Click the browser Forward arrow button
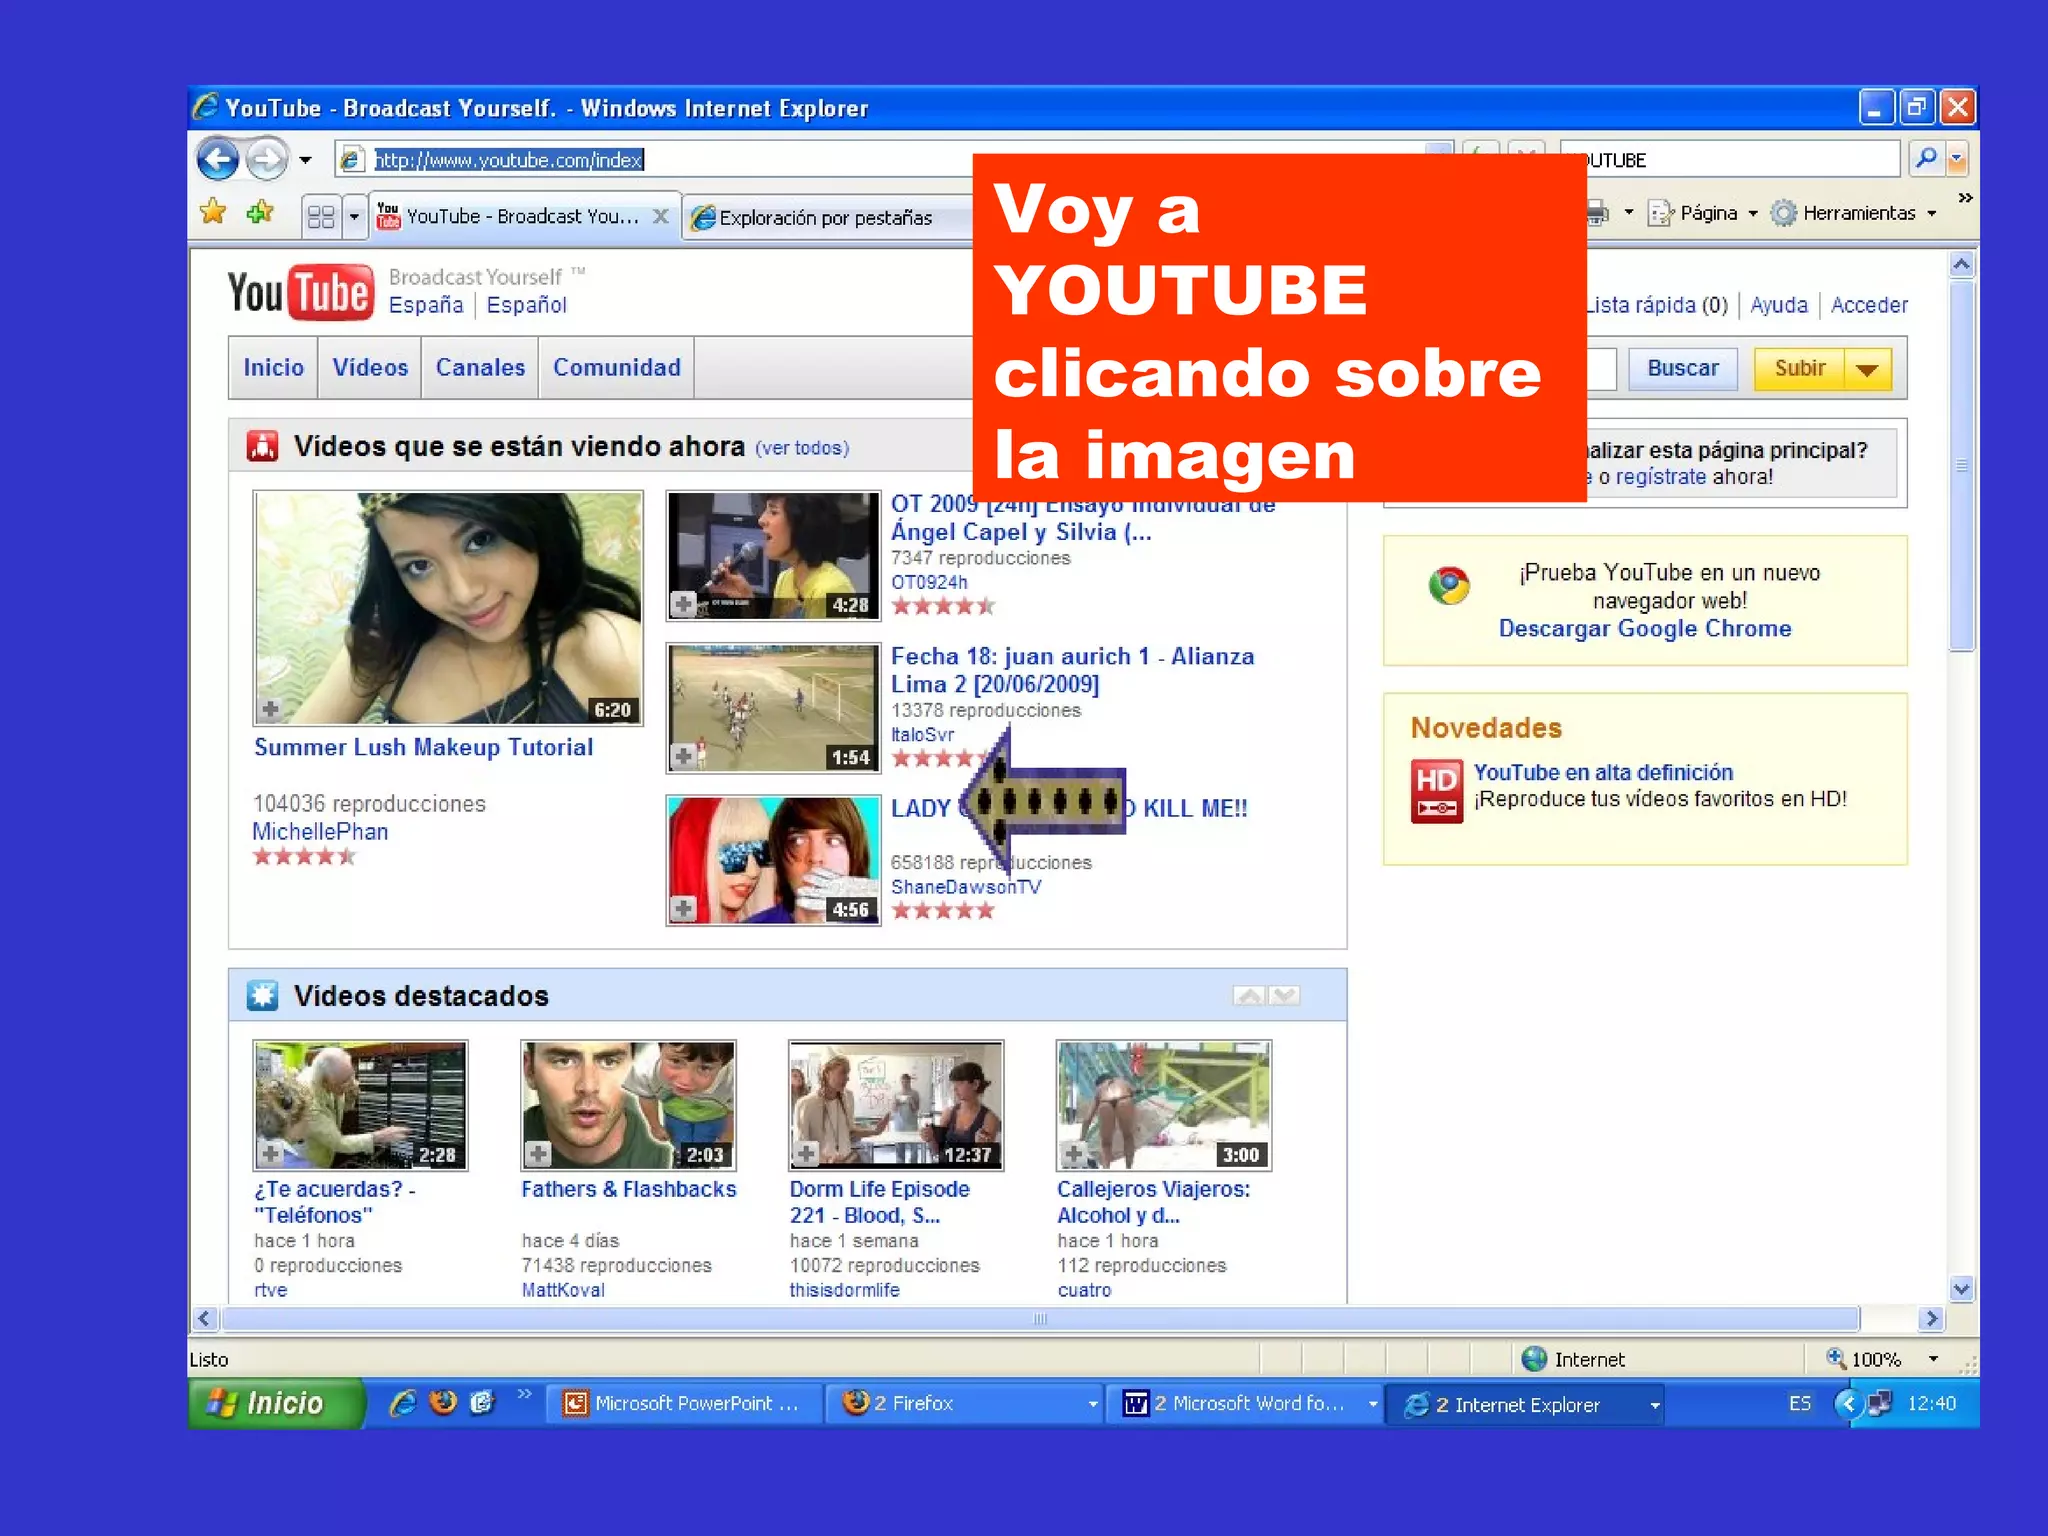Screen dimensions: 2048x1536 pyautogui.click(x=267, y=159)
